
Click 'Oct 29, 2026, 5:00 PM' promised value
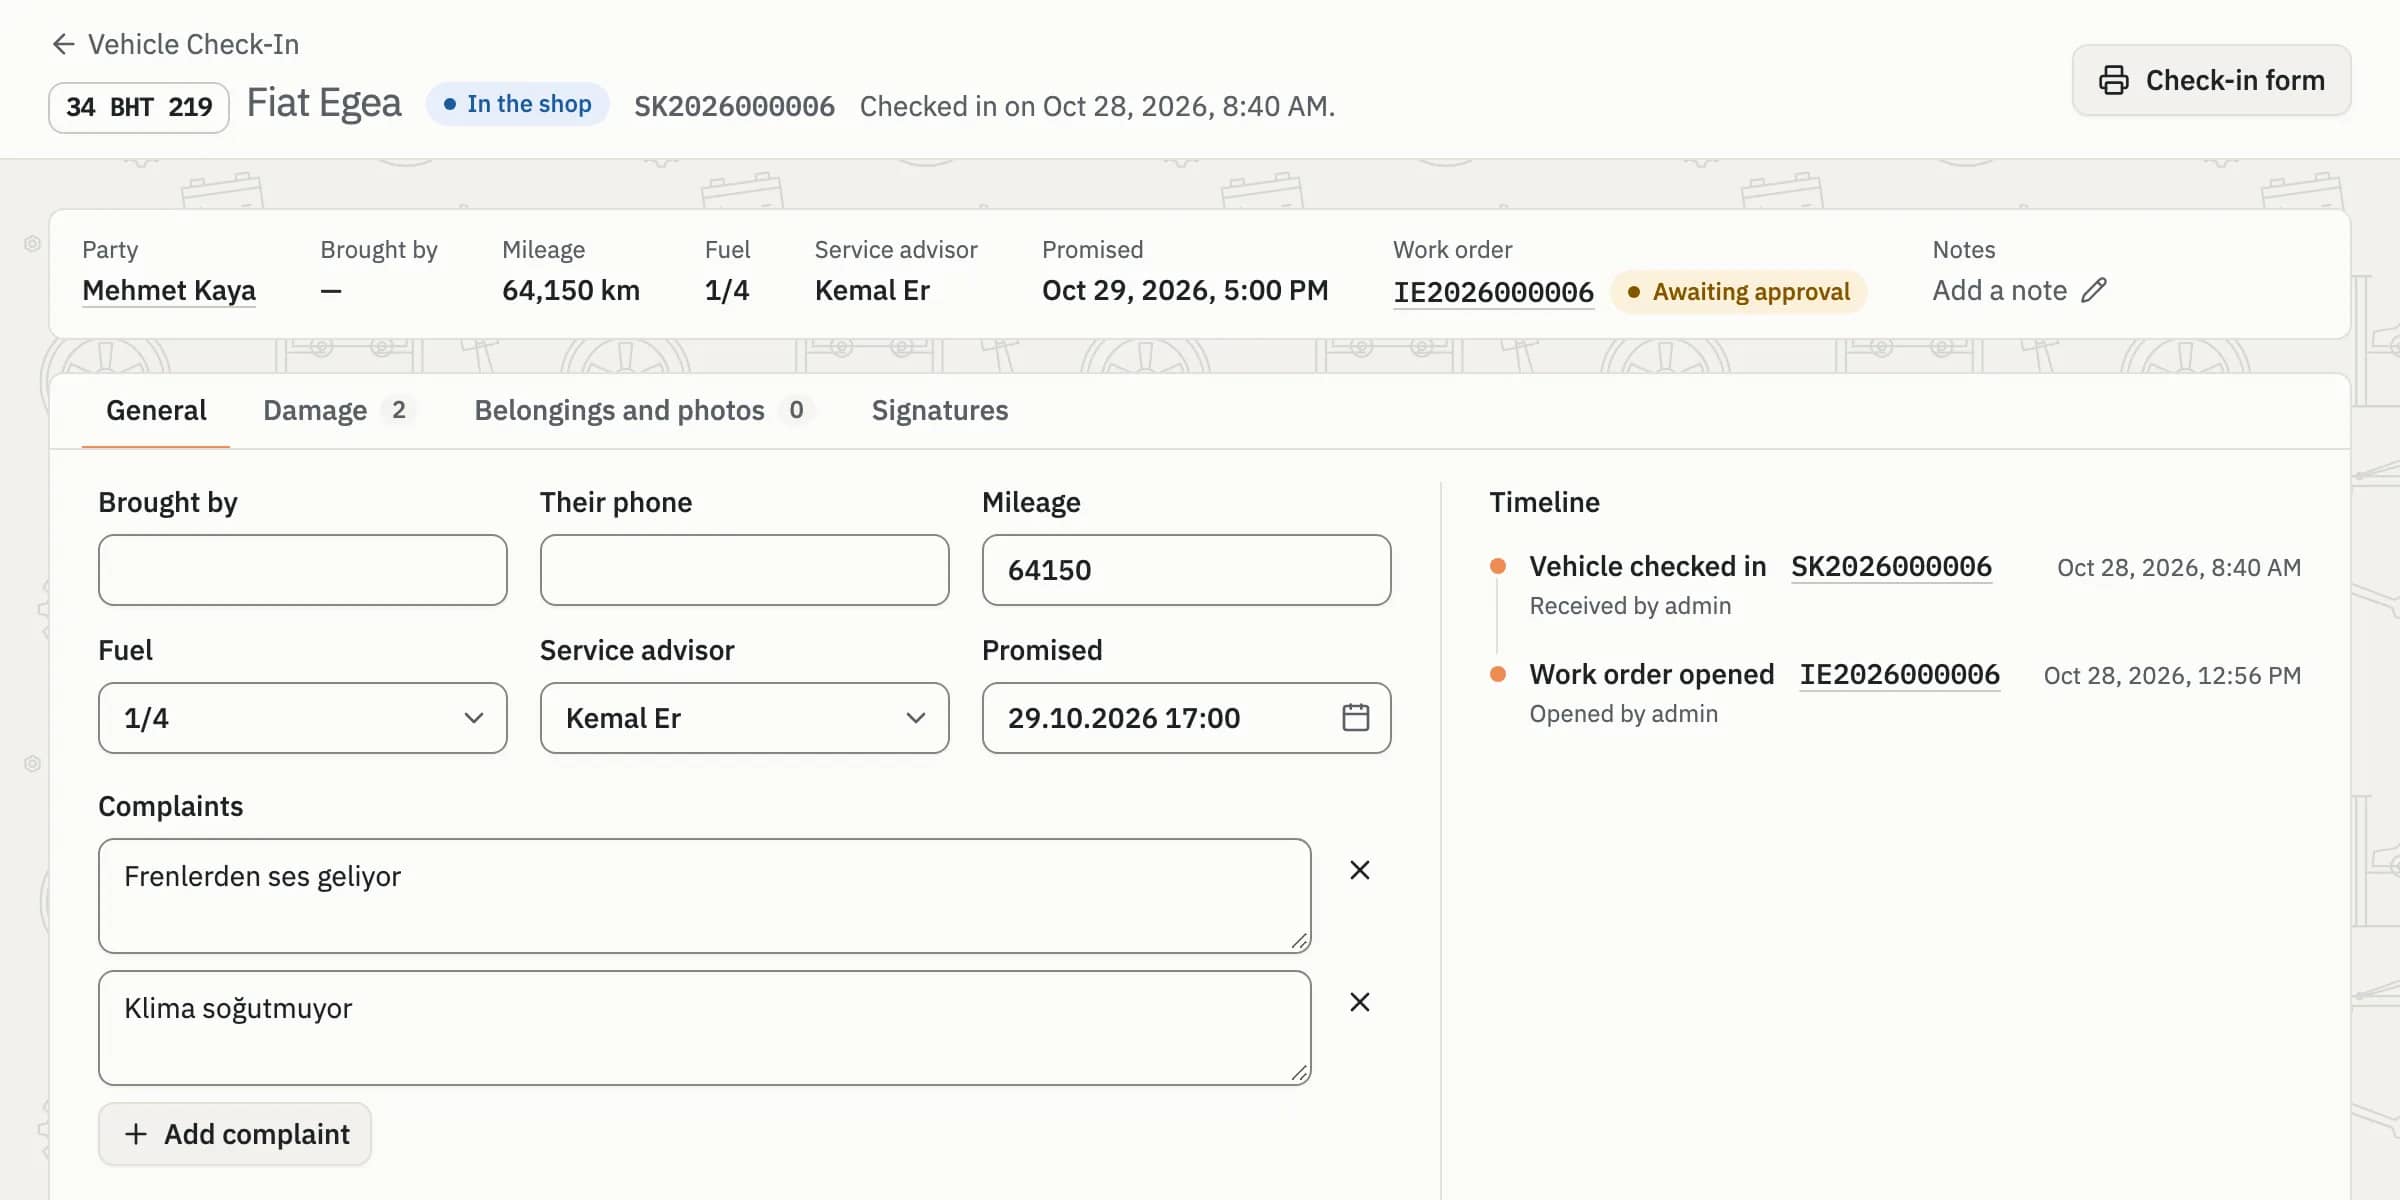click(x=1185, y=290)
